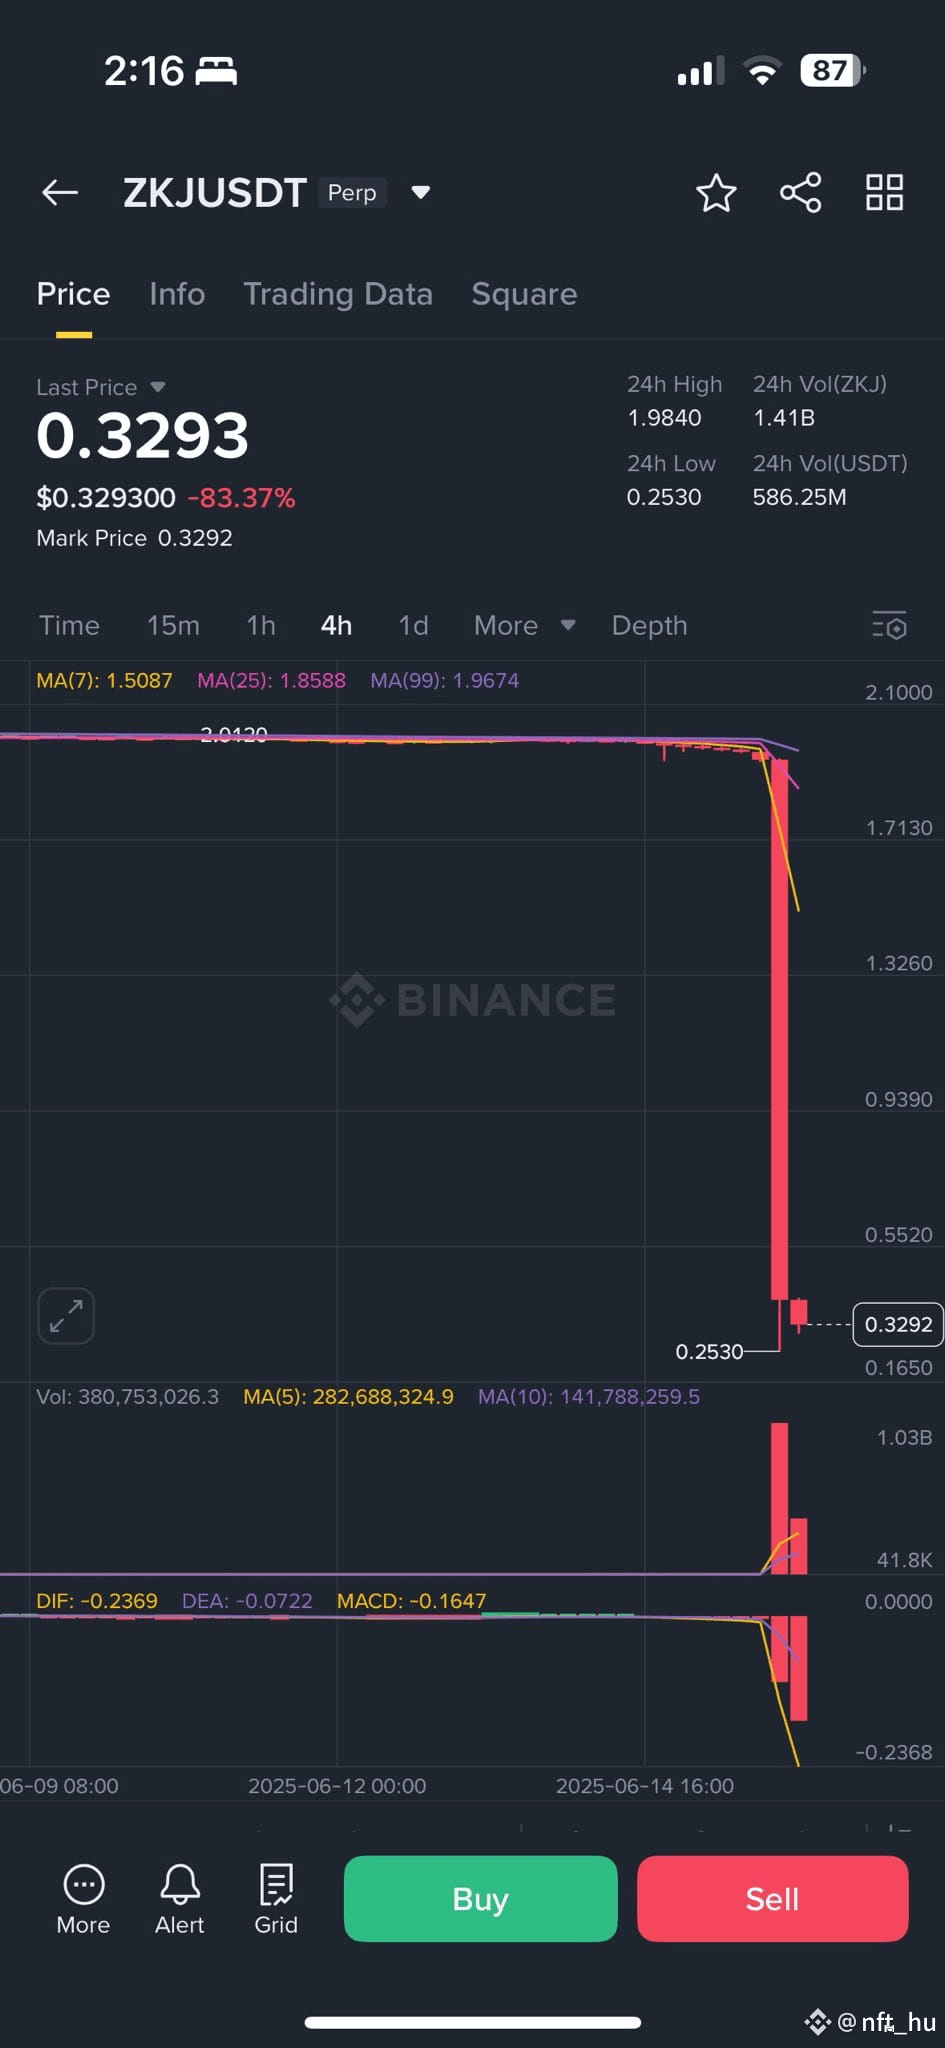Open the Grid trading icon
This screenshot has height=2048, width=945.
pyautogui.click(x=276, y=1899)
